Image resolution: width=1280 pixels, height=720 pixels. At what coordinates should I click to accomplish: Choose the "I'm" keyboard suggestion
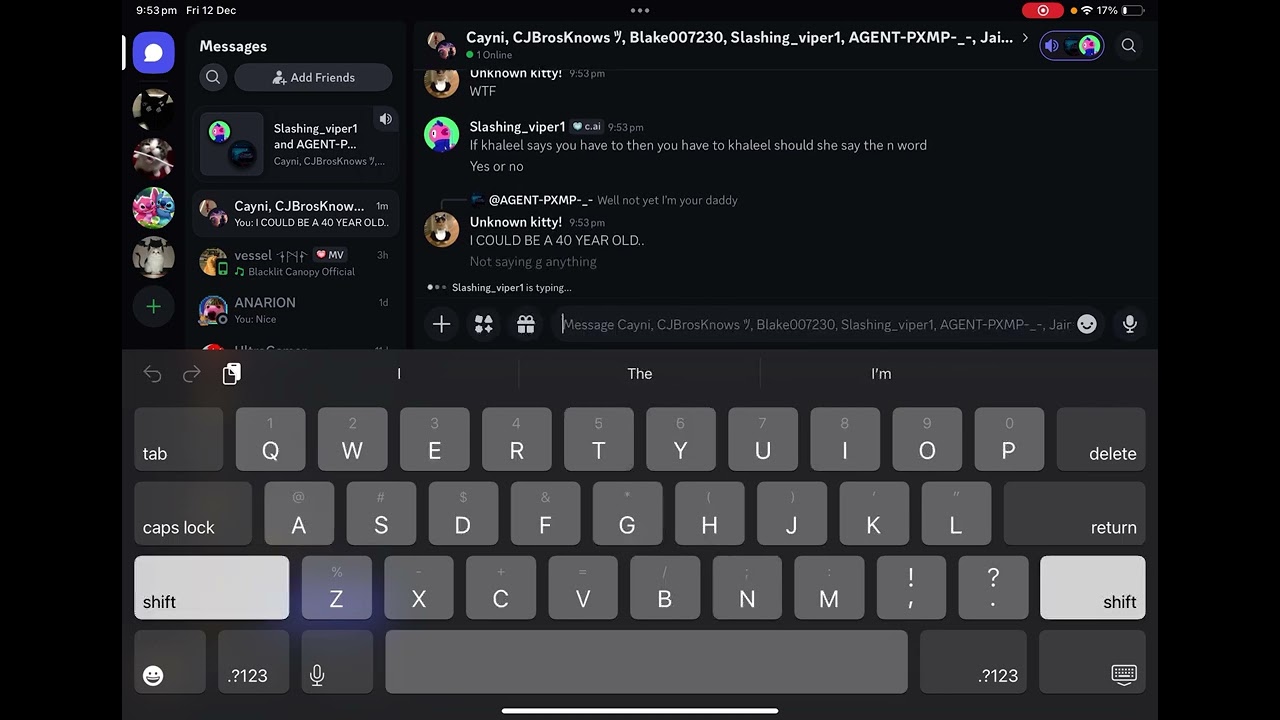881,373
